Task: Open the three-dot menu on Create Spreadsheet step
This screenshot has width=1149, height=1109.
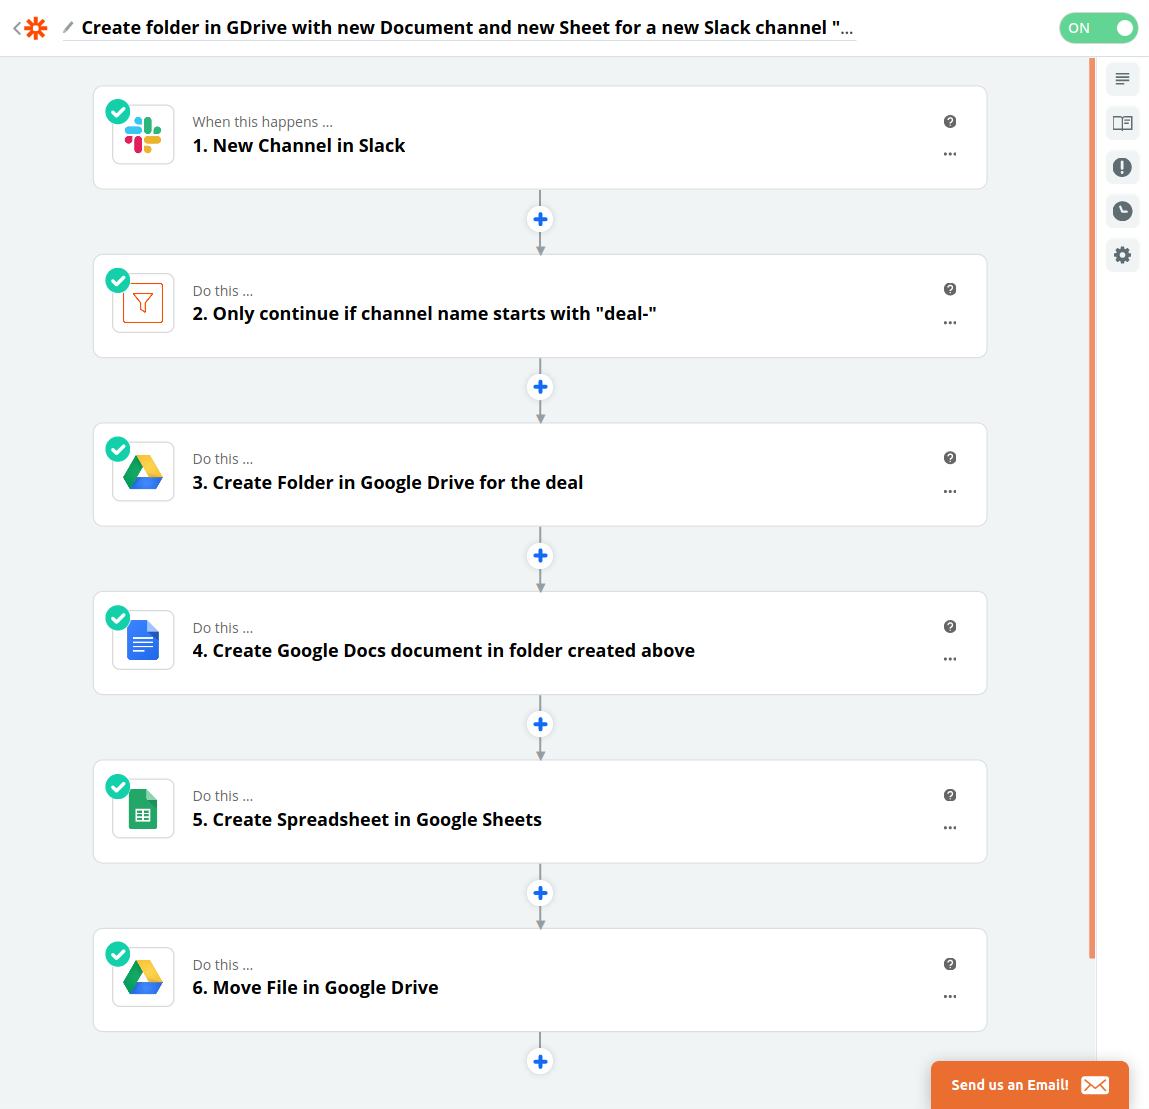Action: click(x=950, y=828)
